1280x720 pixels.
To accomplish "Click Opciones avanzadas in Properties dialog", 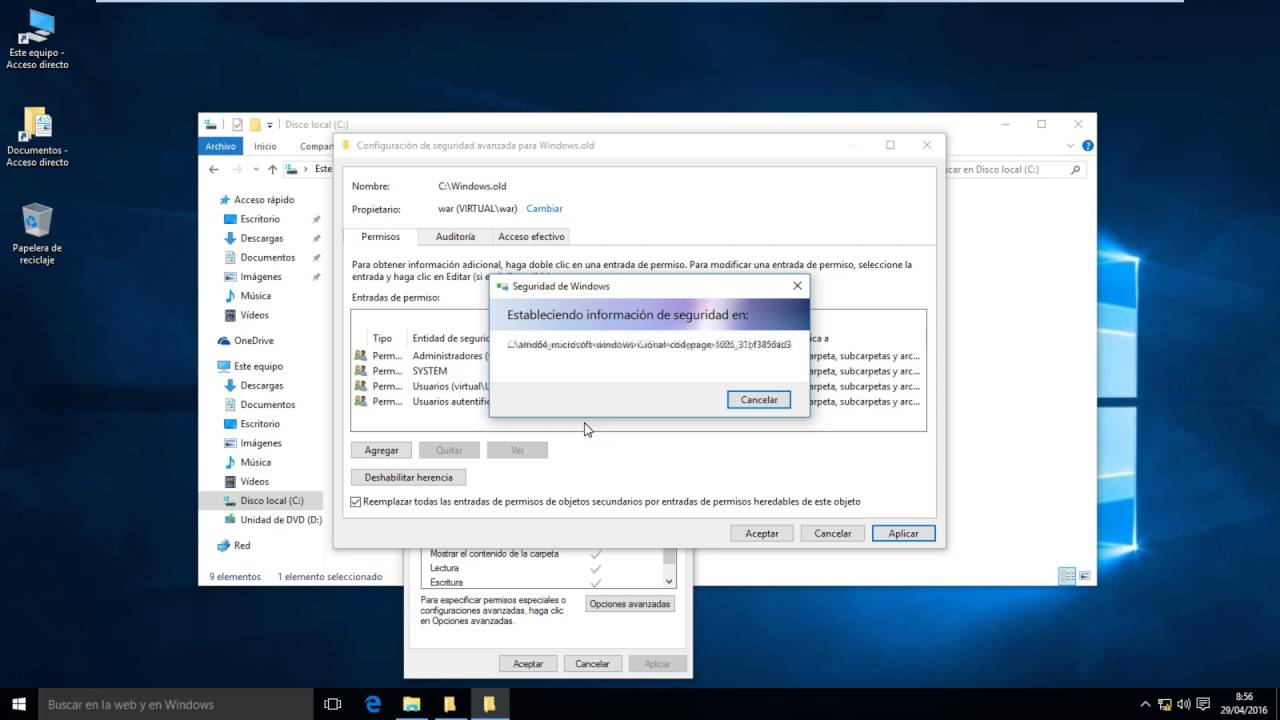I will 630,604.
